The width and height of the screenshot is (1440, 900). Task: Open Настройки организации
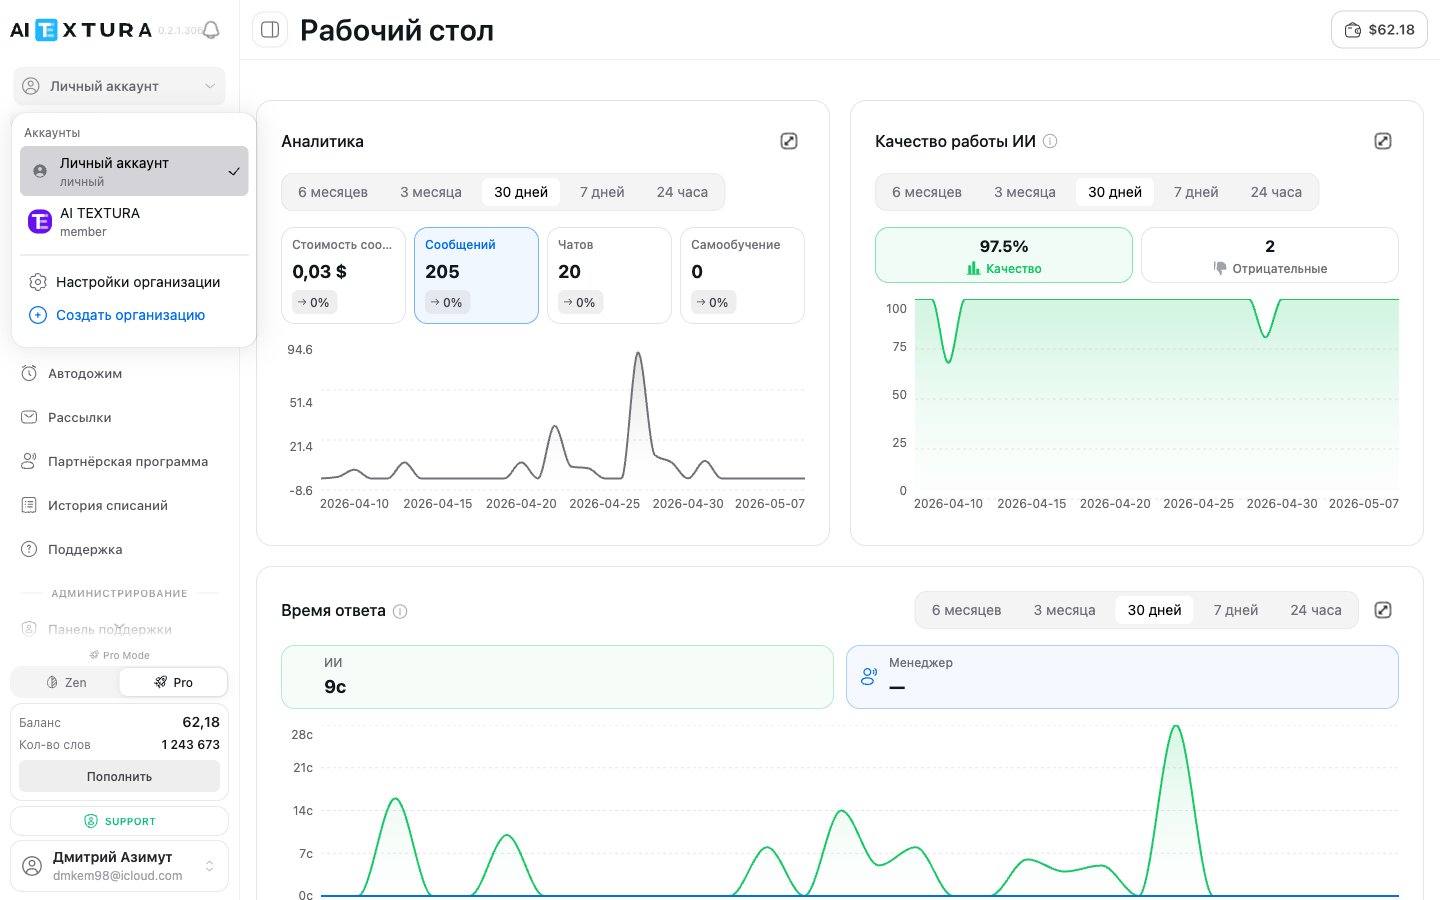tap(134, 282)
